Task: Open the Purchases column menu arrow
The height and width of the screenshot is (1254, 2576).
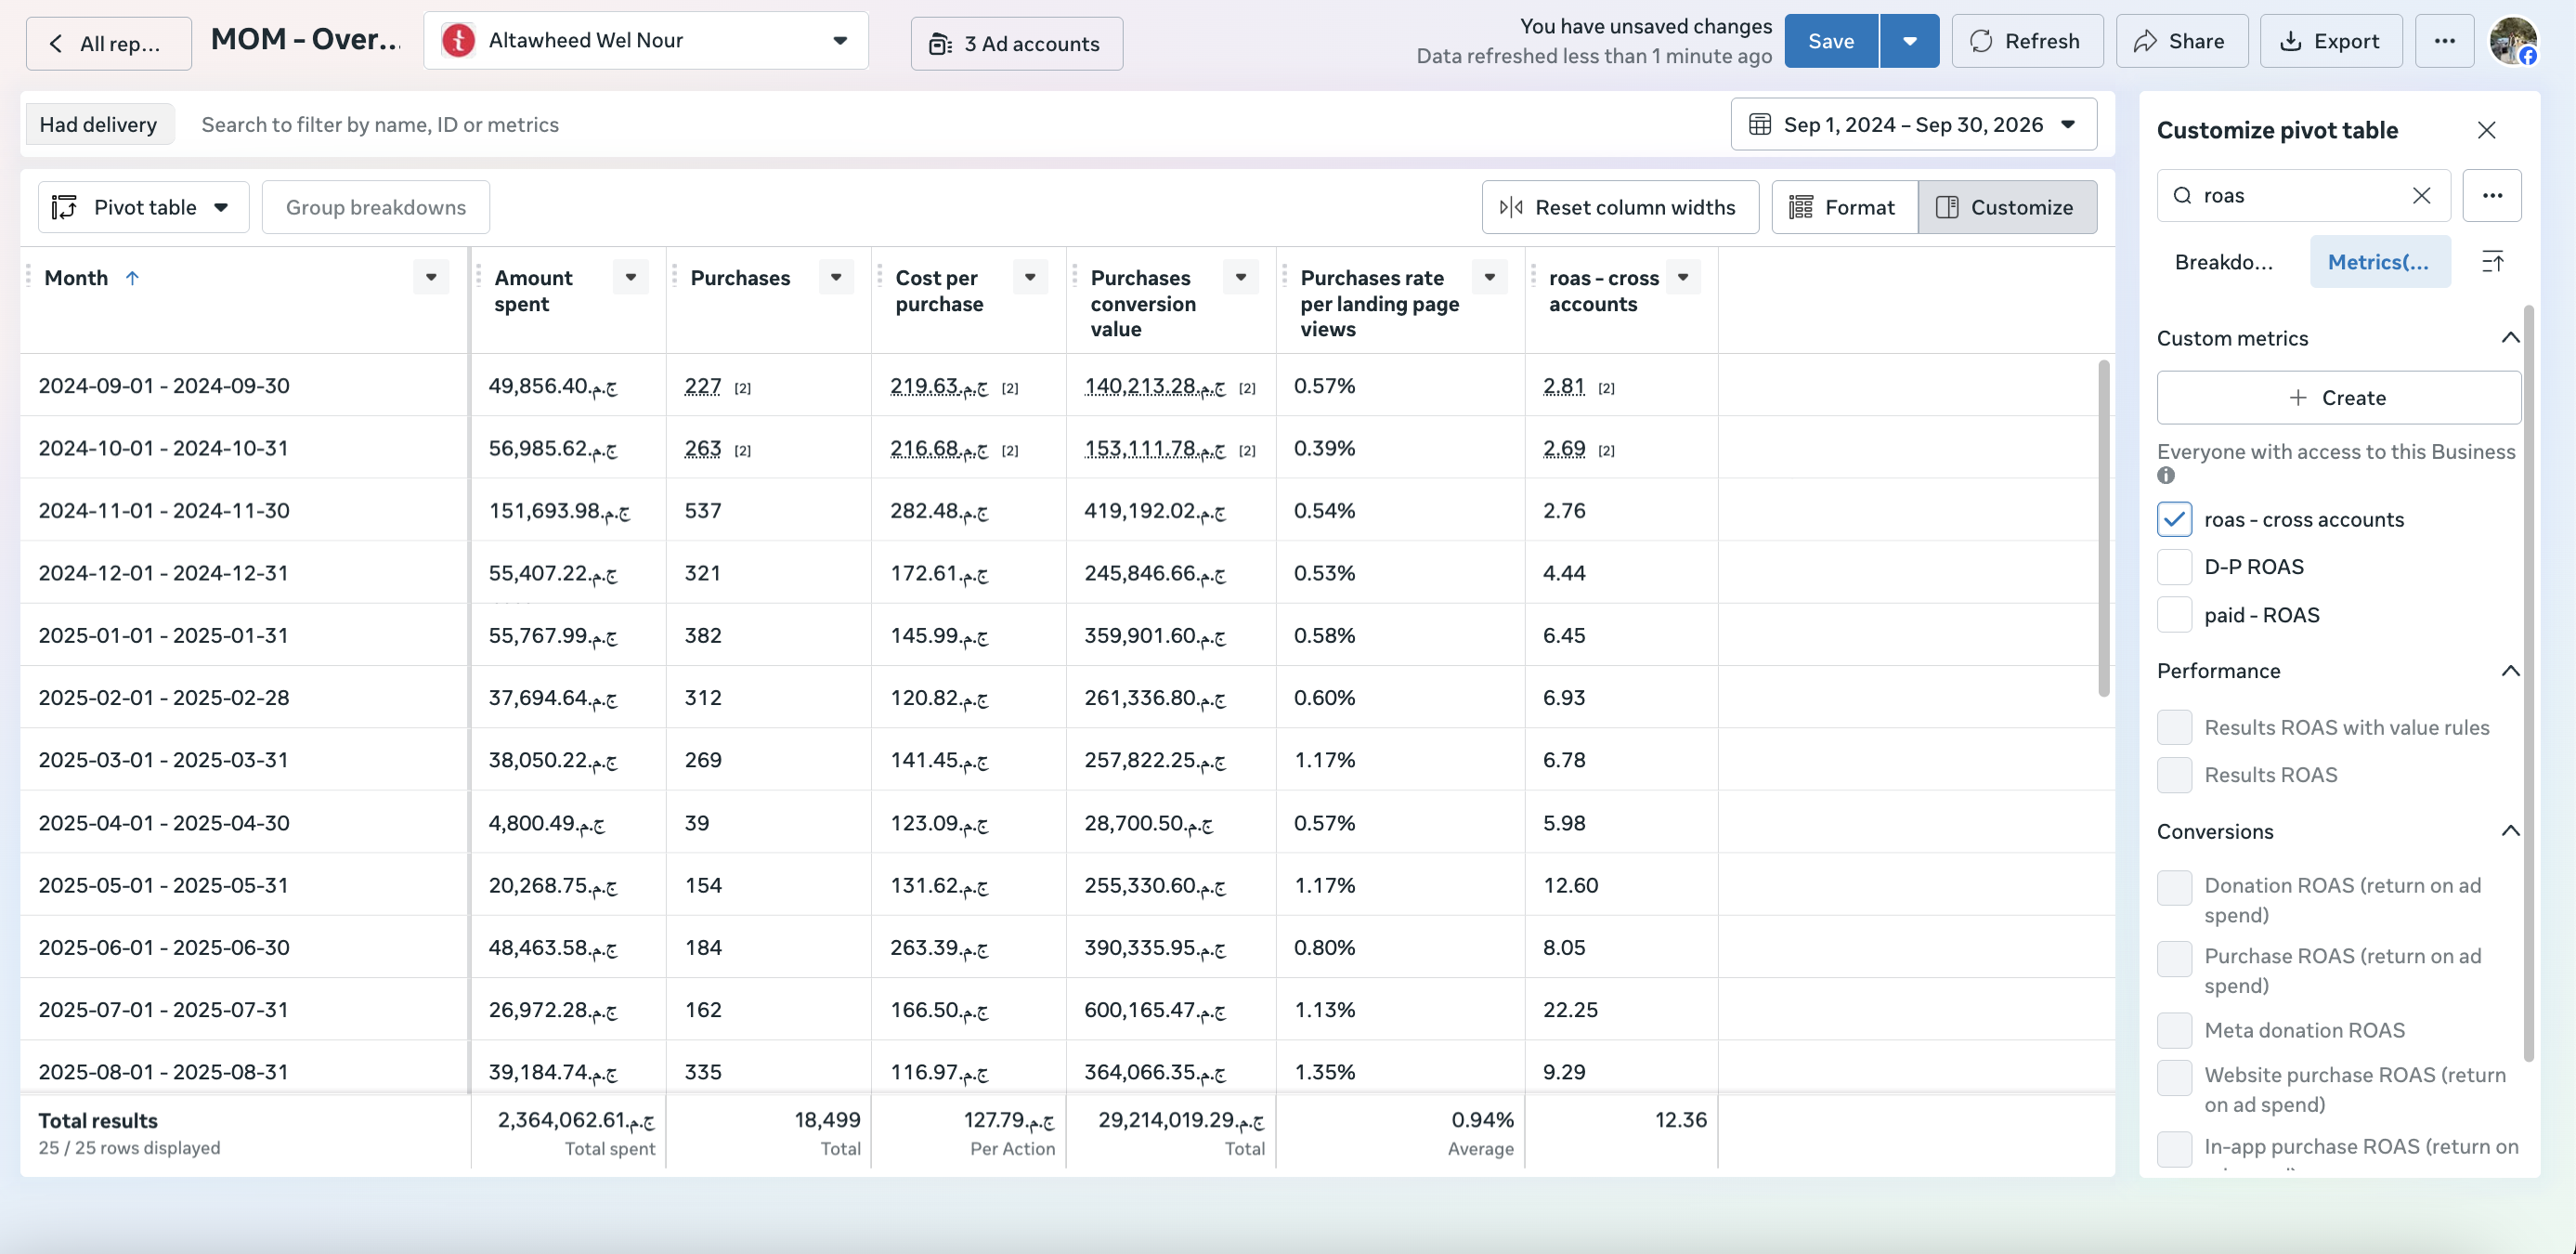Action: (836, 278)
